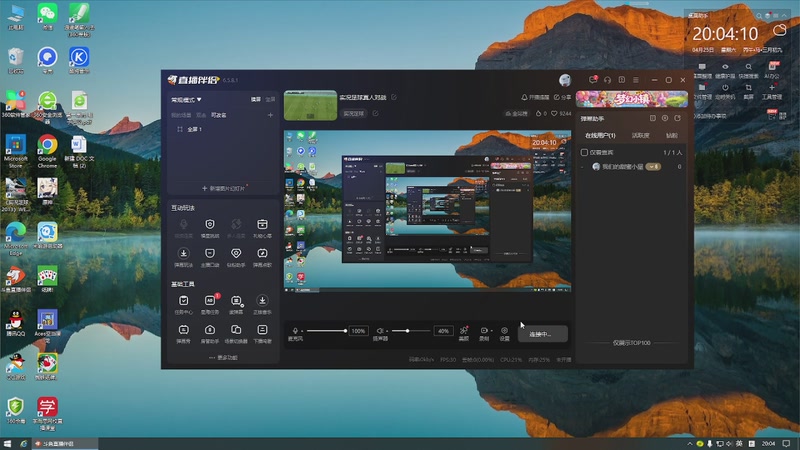Select the middle tab in 弹幕助手 panel
800x450 pixels.
tap(640, 136)
